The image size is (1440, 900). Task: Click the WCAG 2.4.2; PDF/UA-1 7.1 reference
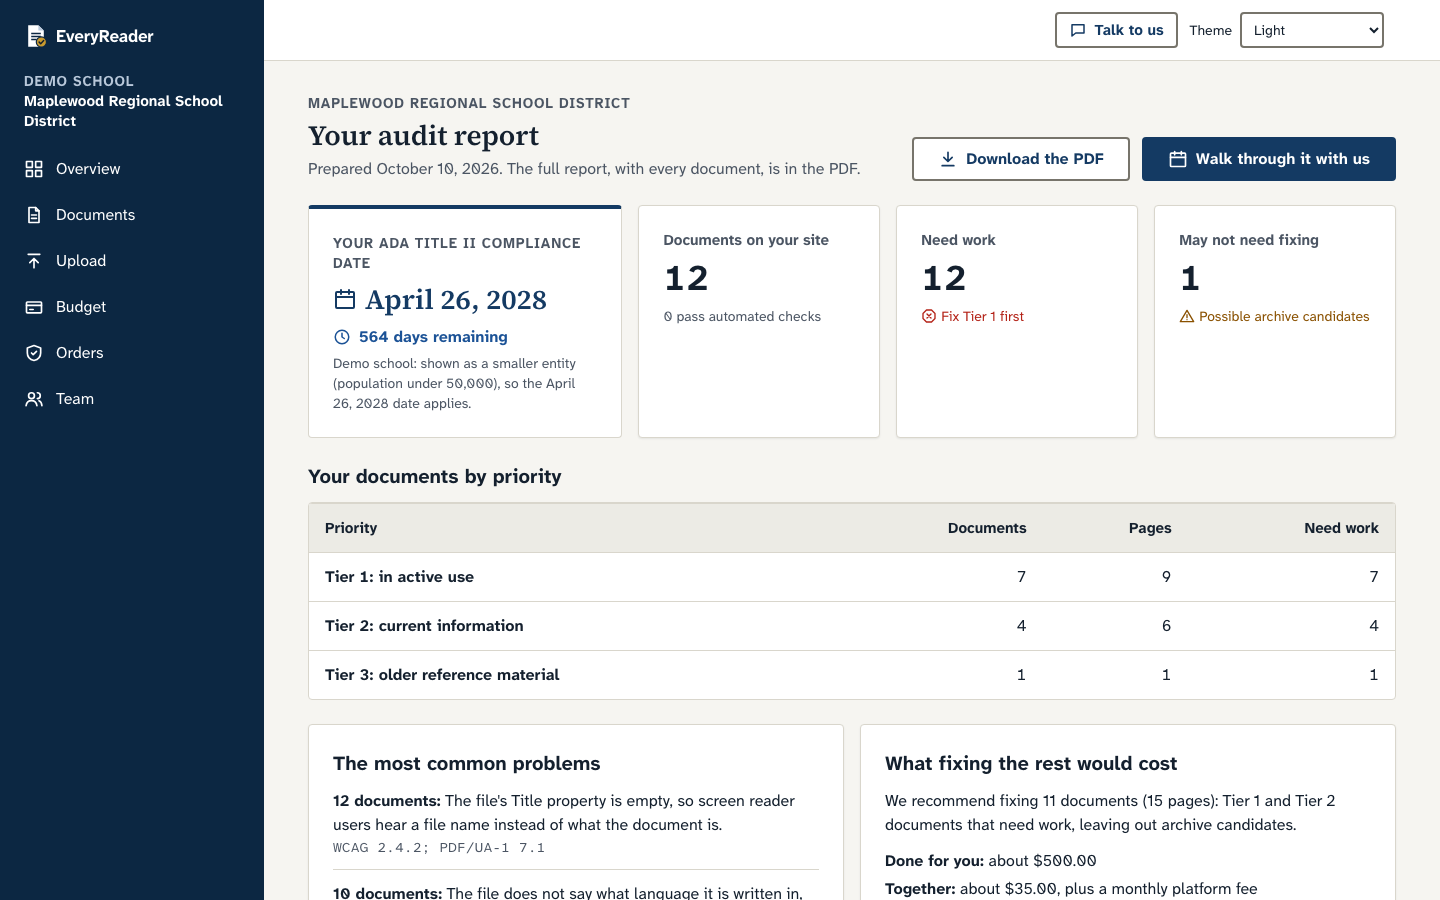pos(439,848)
